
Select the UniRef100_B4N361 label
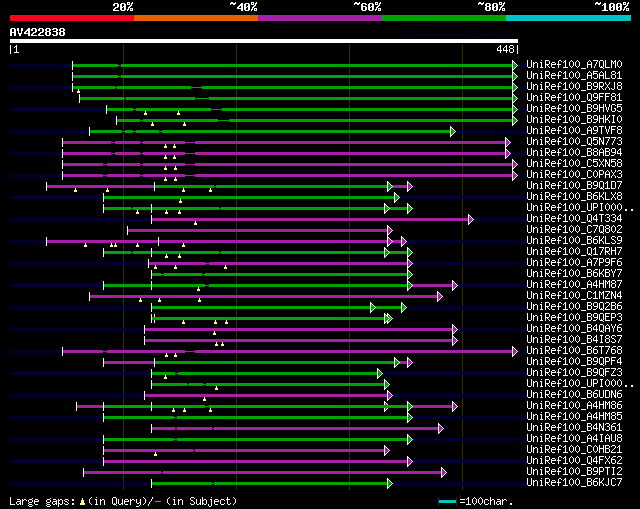coord(574,428)
